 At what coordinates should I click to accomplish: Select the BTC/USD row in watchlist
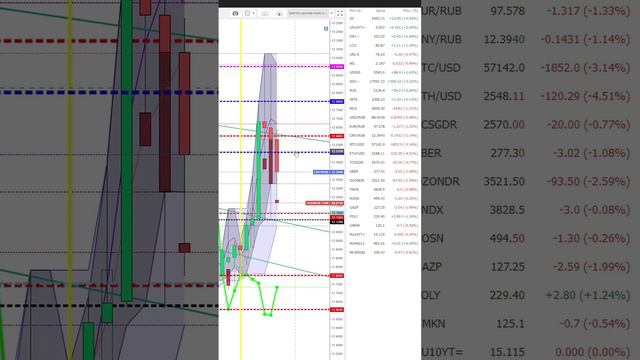[x=384, y=144]
